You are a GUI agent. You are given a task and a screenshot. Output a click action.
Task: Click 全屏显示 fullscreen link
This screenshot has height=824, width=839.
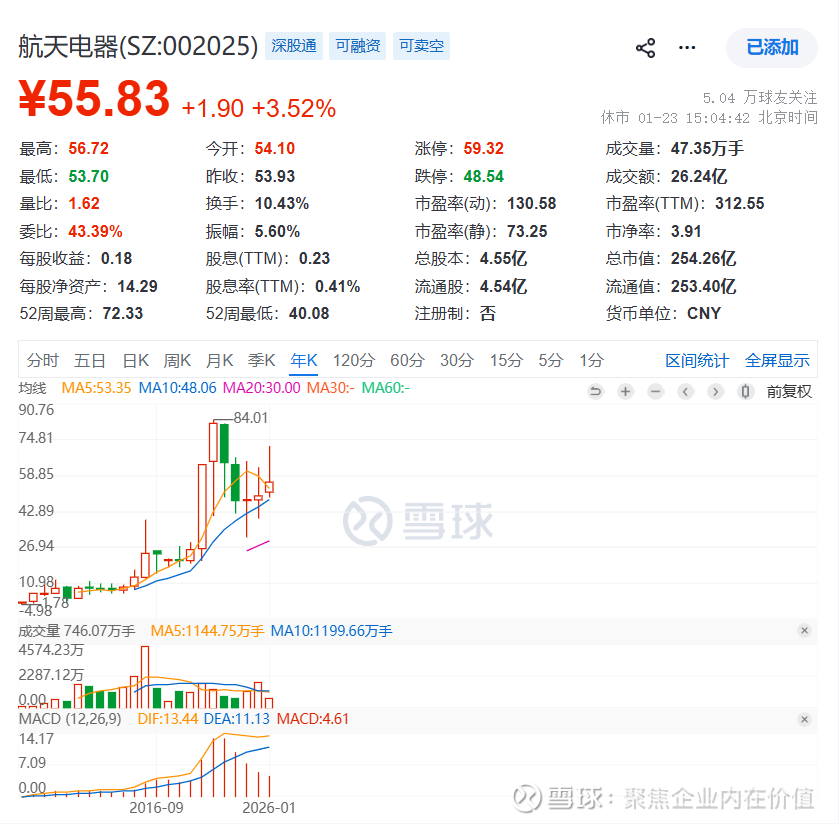777,361
